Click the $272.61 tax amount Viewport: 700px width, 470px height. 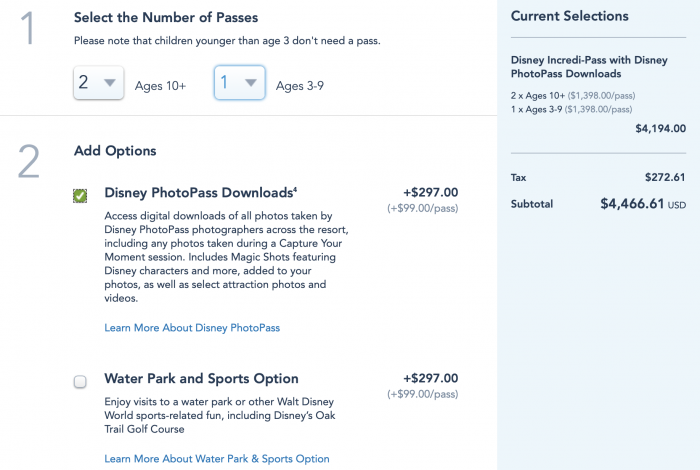click(665, 177)
